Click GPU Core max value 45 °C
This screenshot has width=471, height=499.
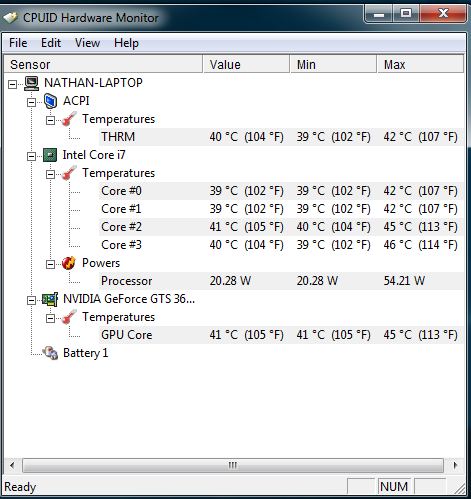(x=421, y=335)
